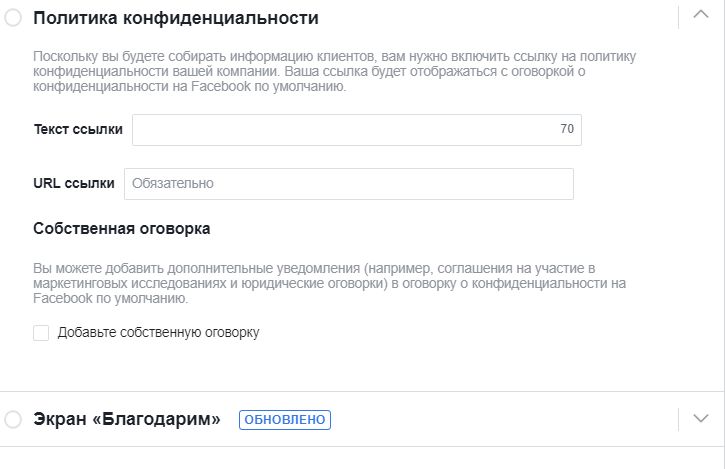Click the paragraph starting 'Вы можете добавить дополнительные'
Viewport: 725px width, 469px height.
pyautogui.click(x=329, y=283)
